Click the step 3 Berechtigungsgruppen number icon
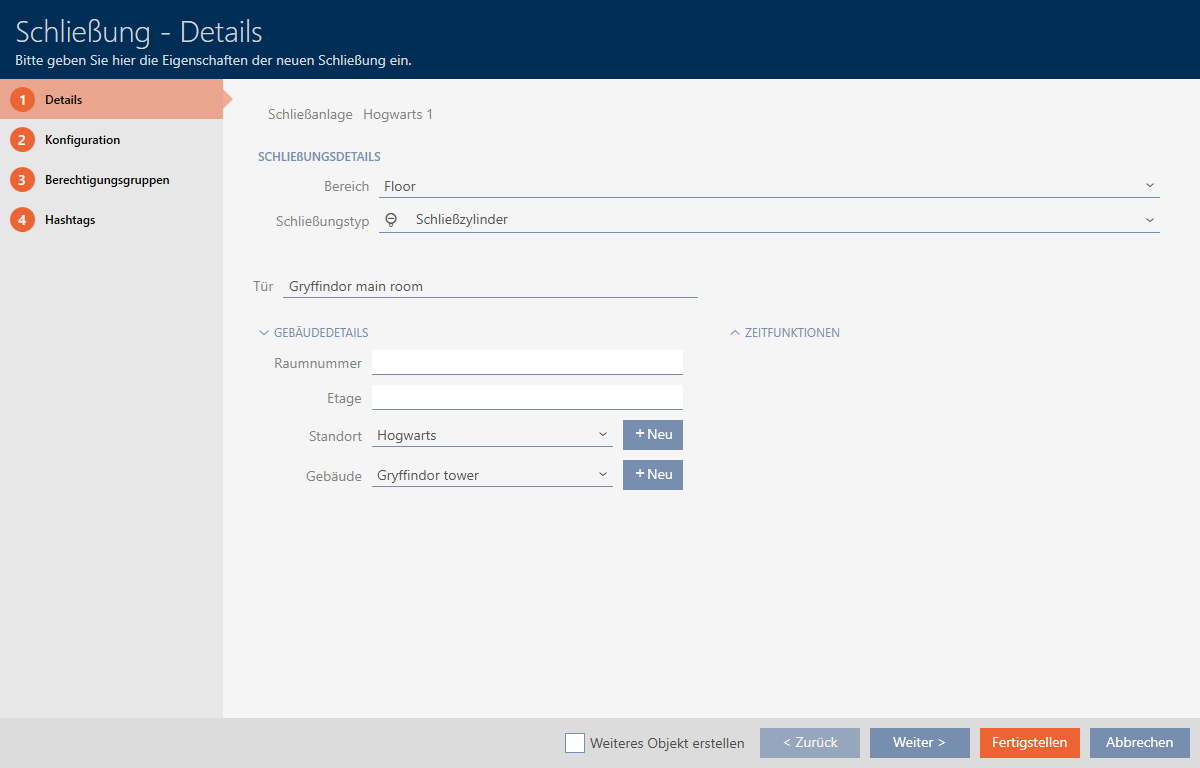Image resolution: width=1200 pixels, height=768 pixels. [22, 180]
